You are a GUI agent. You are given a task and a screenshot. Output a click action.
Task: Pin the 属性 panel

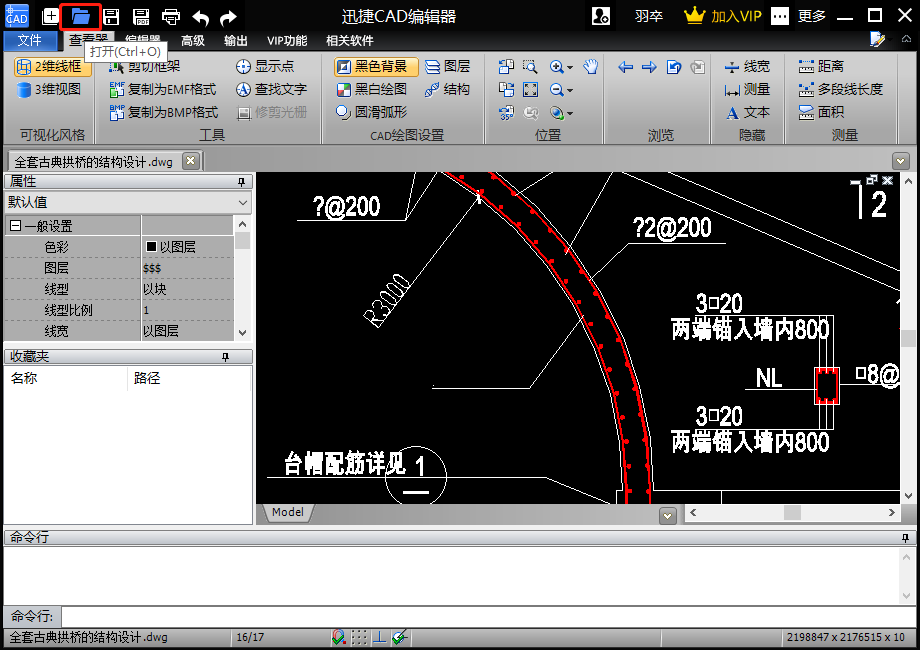pyautogui.click(x=241, y=182)
